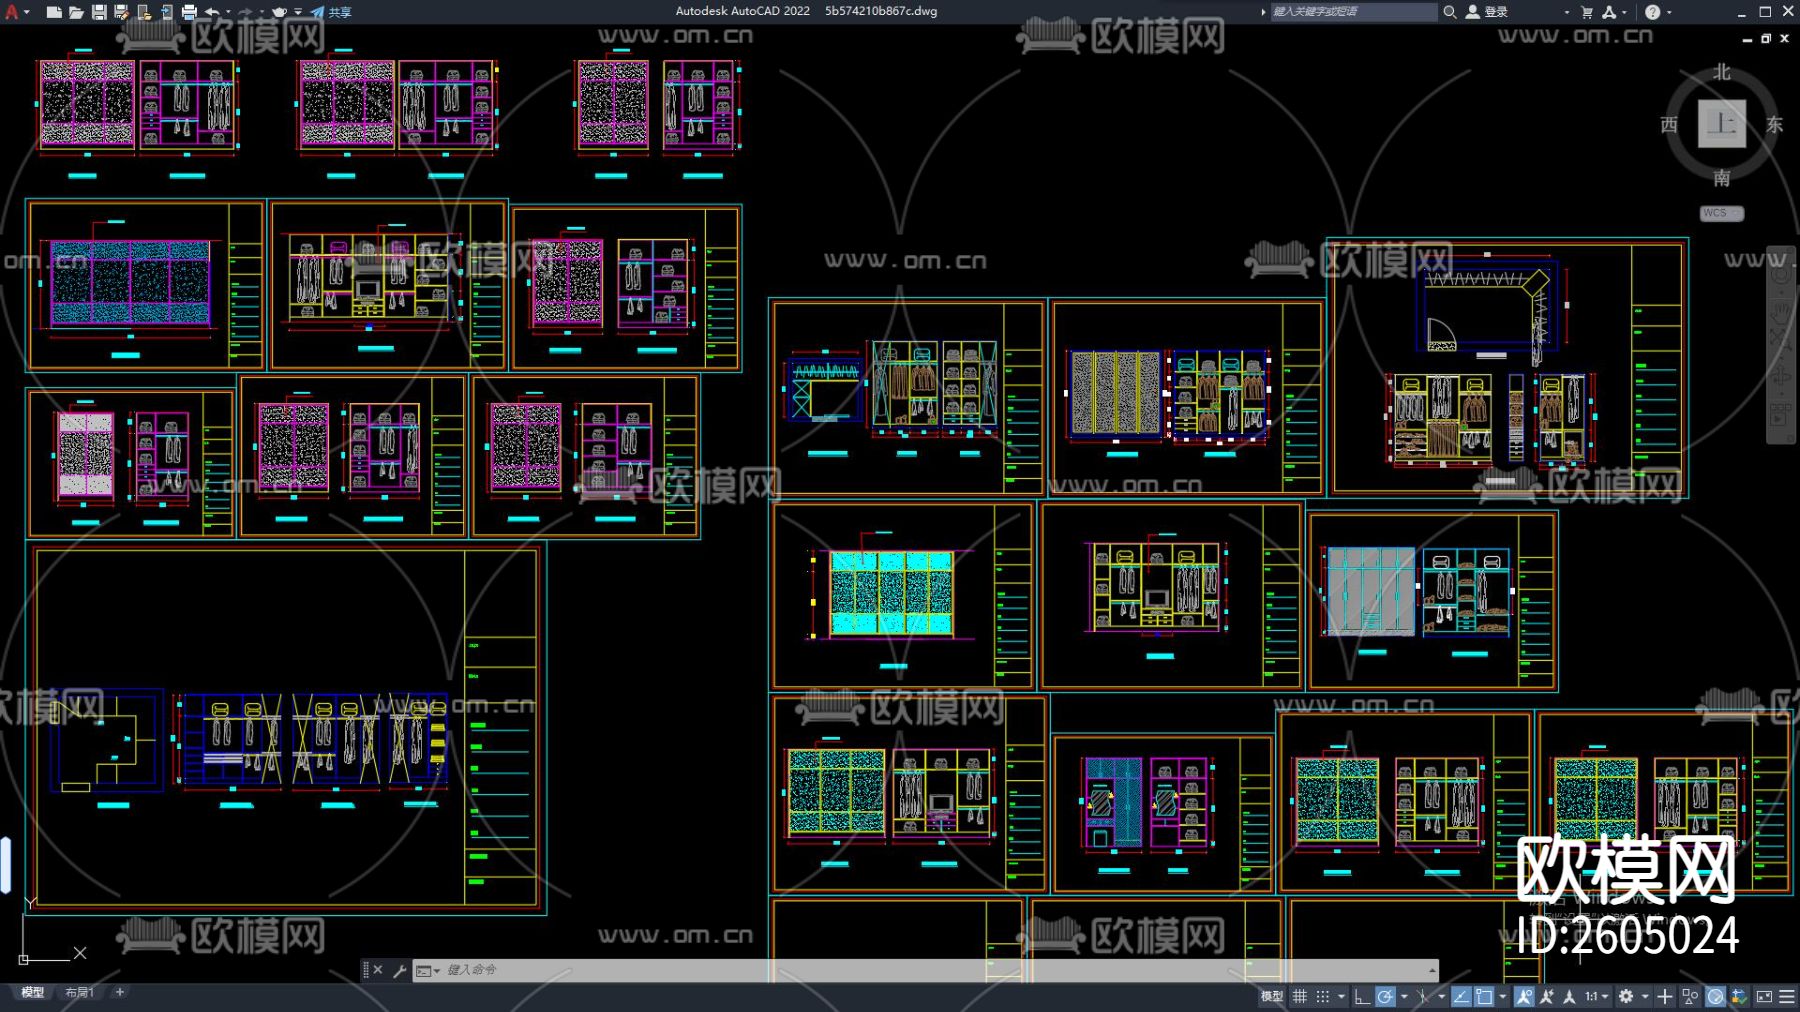Screen dimensions: 1800x1012
Task: Open the Help question mark icon
Action: [1652, 12]
